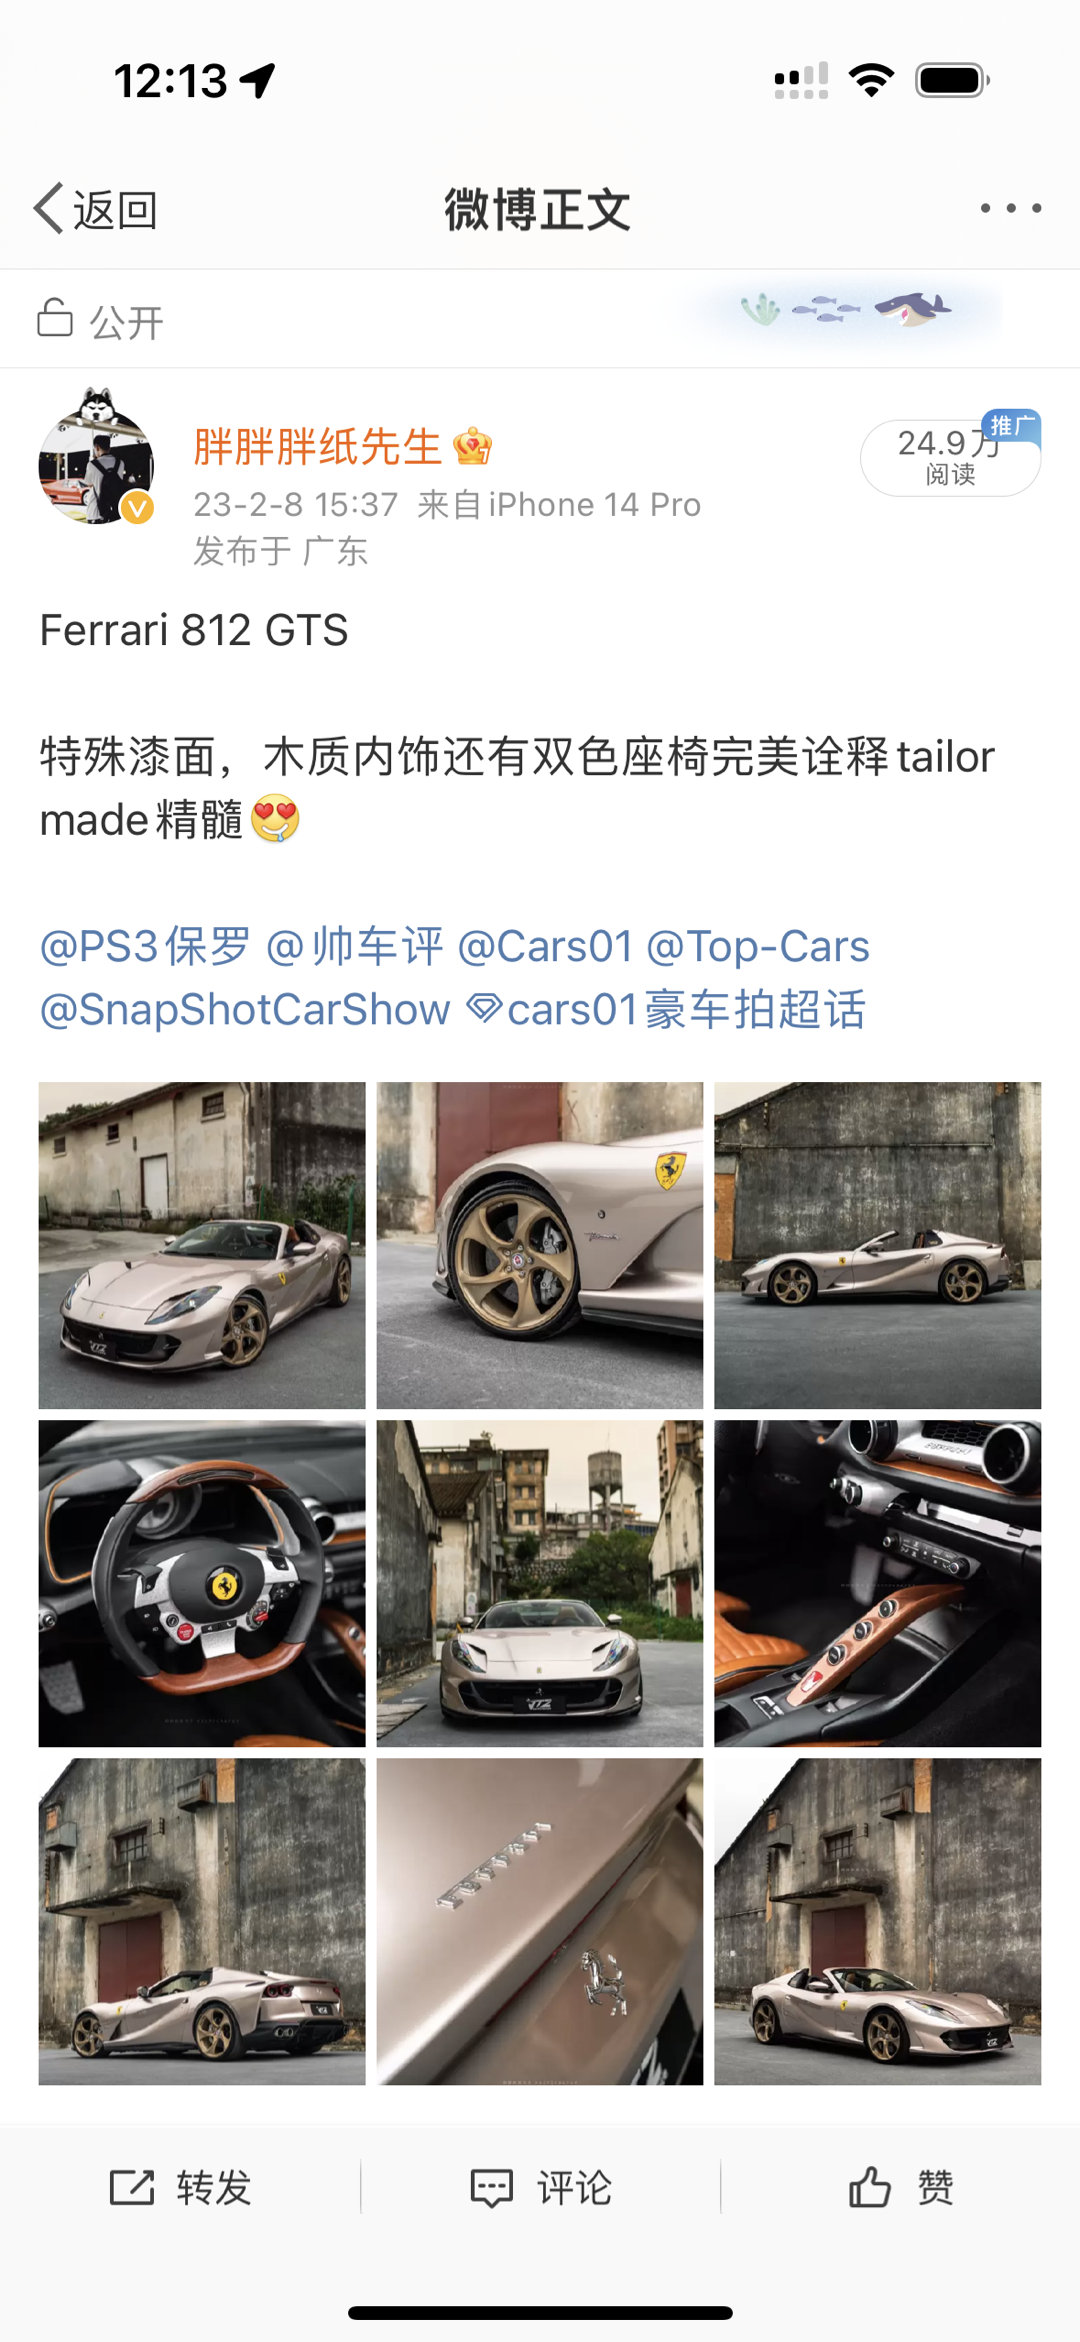The image size is (1080, 2342).
Task: Open the 24.9万 阅读 promote badge
Action: coord(950,456)
